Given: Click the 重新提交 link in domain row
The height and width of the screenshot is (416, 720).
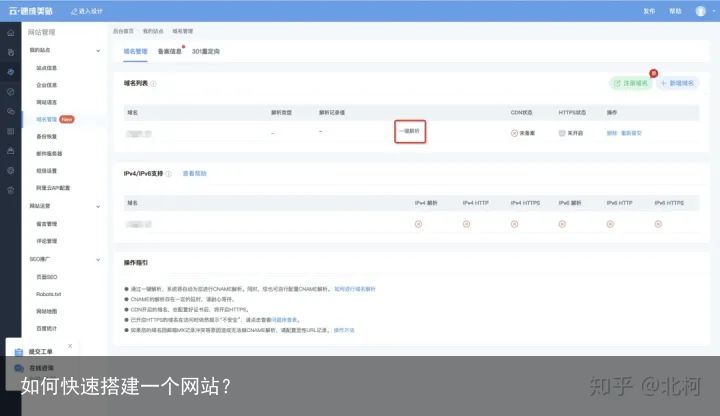Looking at the screenshot, I should tap(631, 133).
